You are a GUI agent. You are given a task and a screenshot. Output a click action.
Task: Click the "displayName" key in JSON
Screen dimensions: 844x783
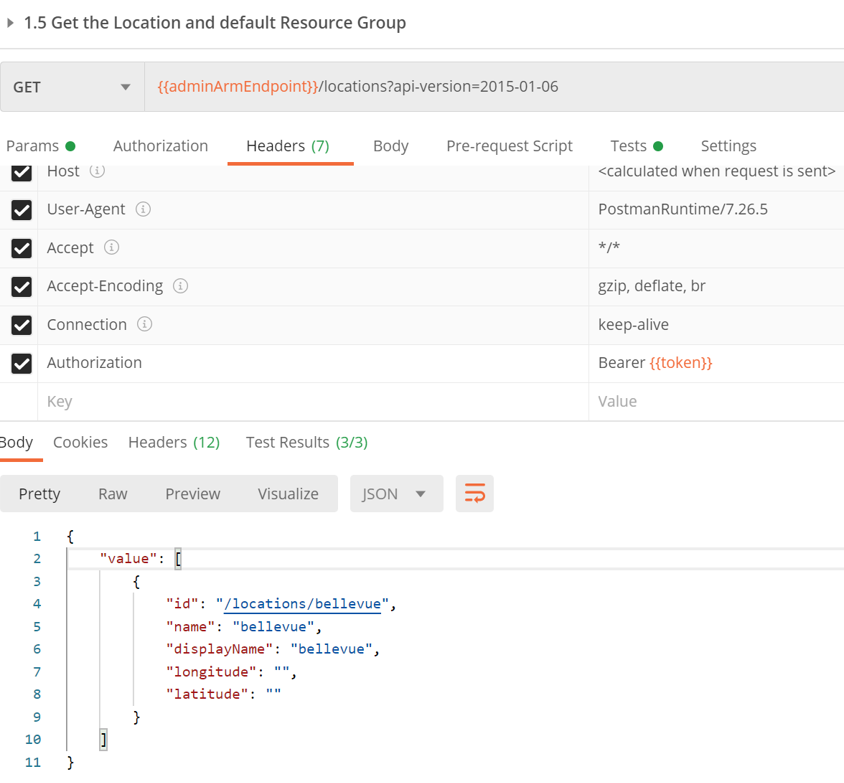pos(219,649)
